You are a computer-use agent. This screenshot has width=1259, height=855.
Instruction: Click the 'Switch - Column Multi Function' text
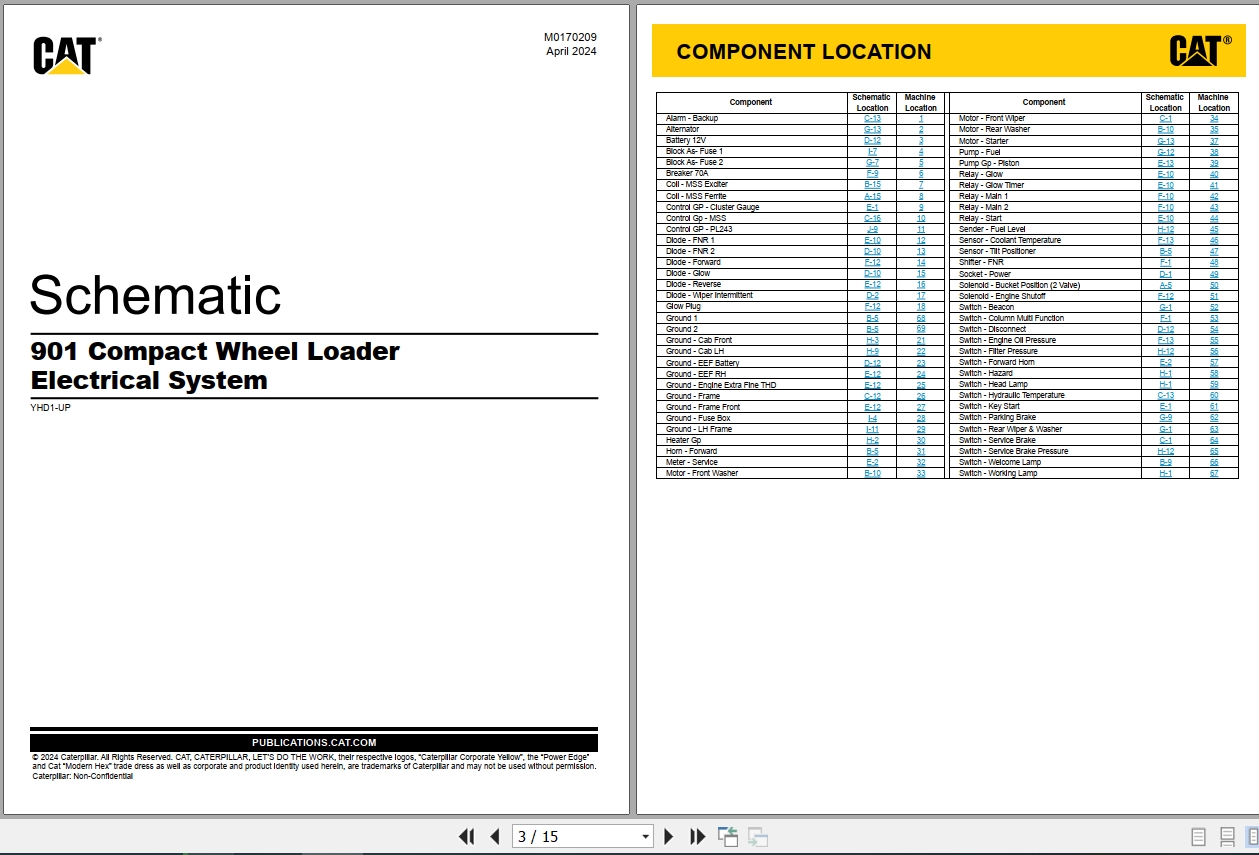click(x=1011, y=318)
